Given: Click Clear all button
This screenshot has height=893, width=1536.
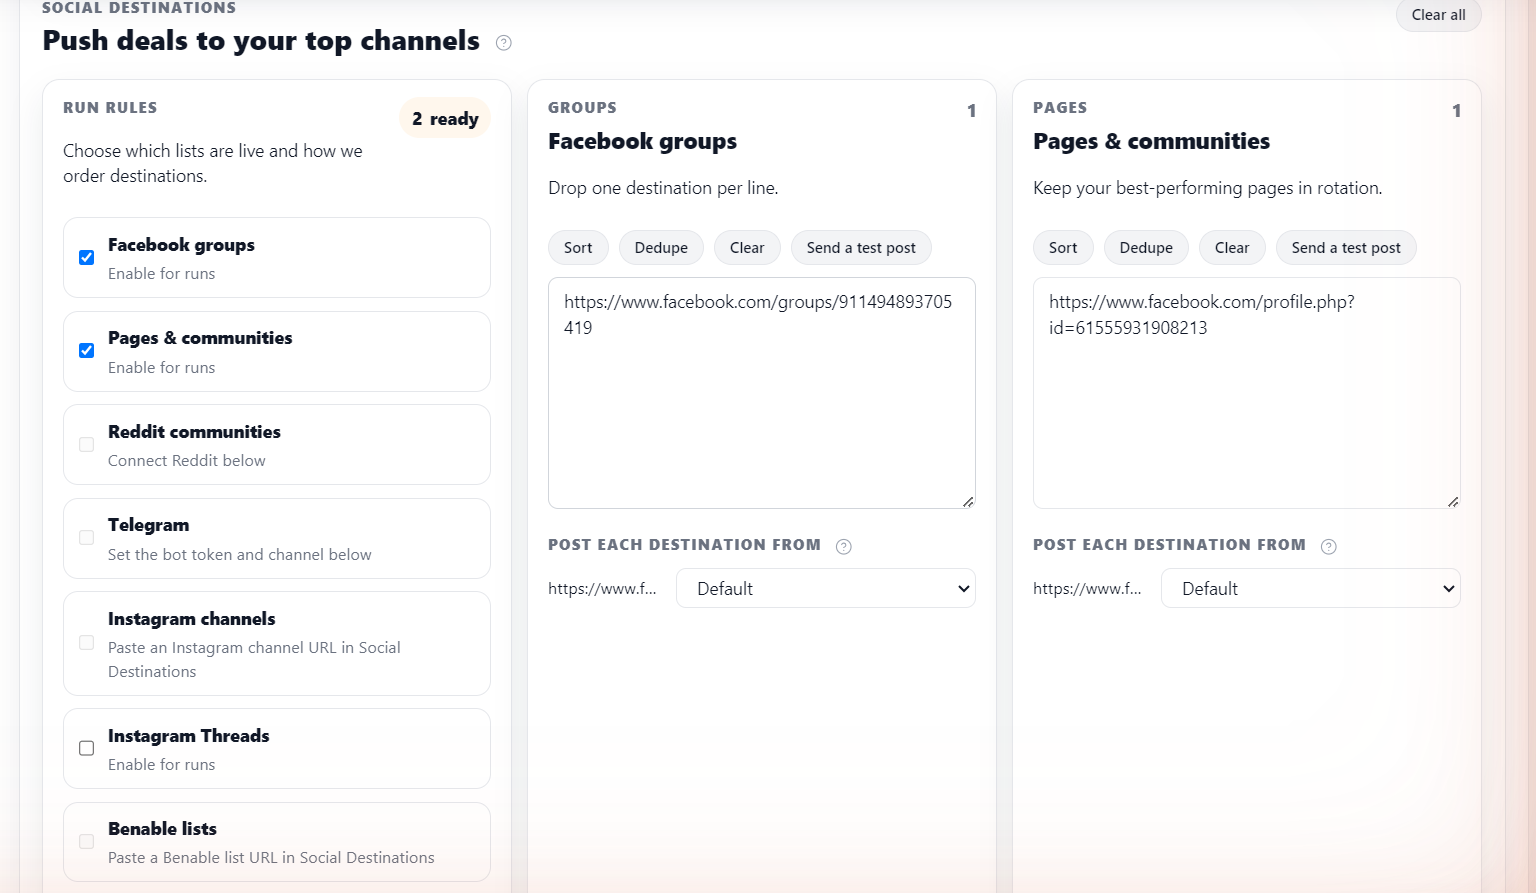Looking at the screenshot, I should tap(1438, 15).
